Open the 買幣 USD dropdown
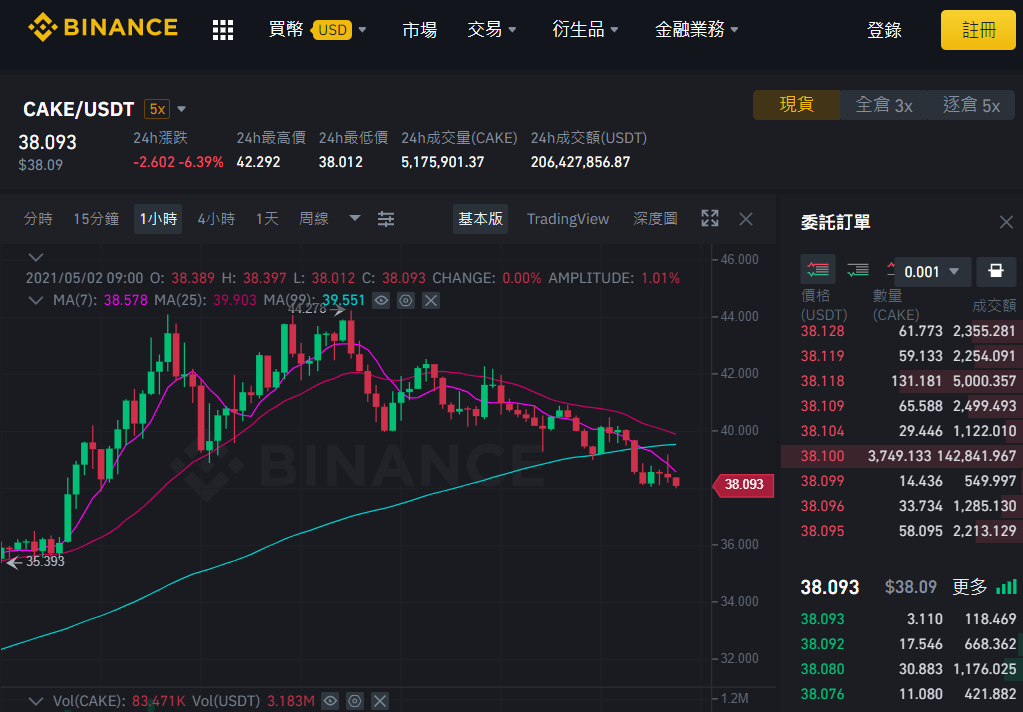1023x712 pixels. pyautogui.click(x=318, y=29)
